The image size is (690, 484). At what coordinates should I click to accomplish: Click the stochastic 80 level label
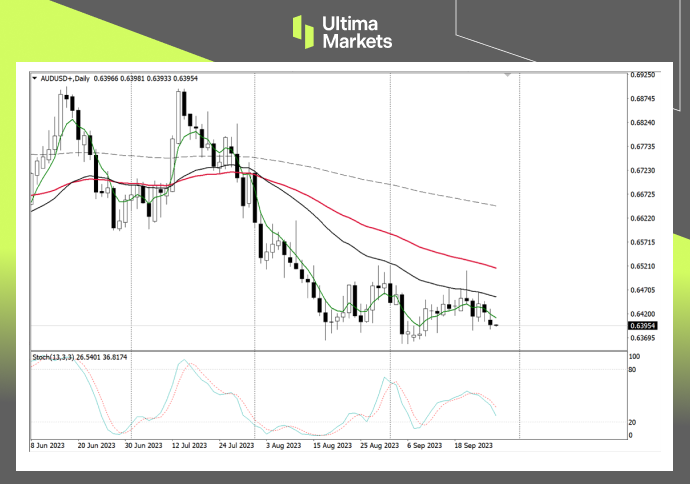coord(631,370)
